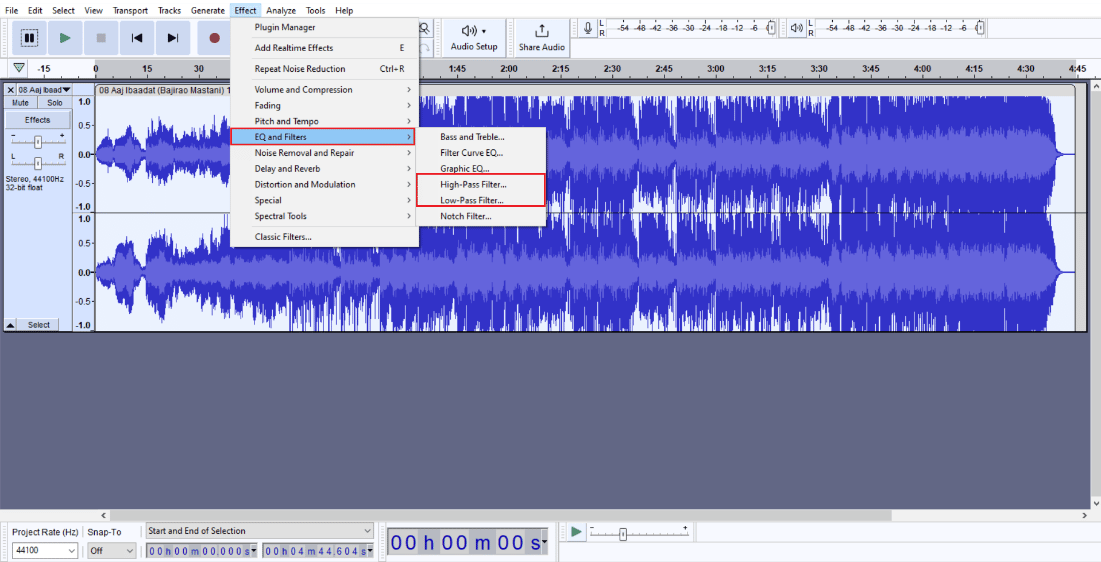
Task: Open the Edit menu
Action: click(x=35, y=11)
